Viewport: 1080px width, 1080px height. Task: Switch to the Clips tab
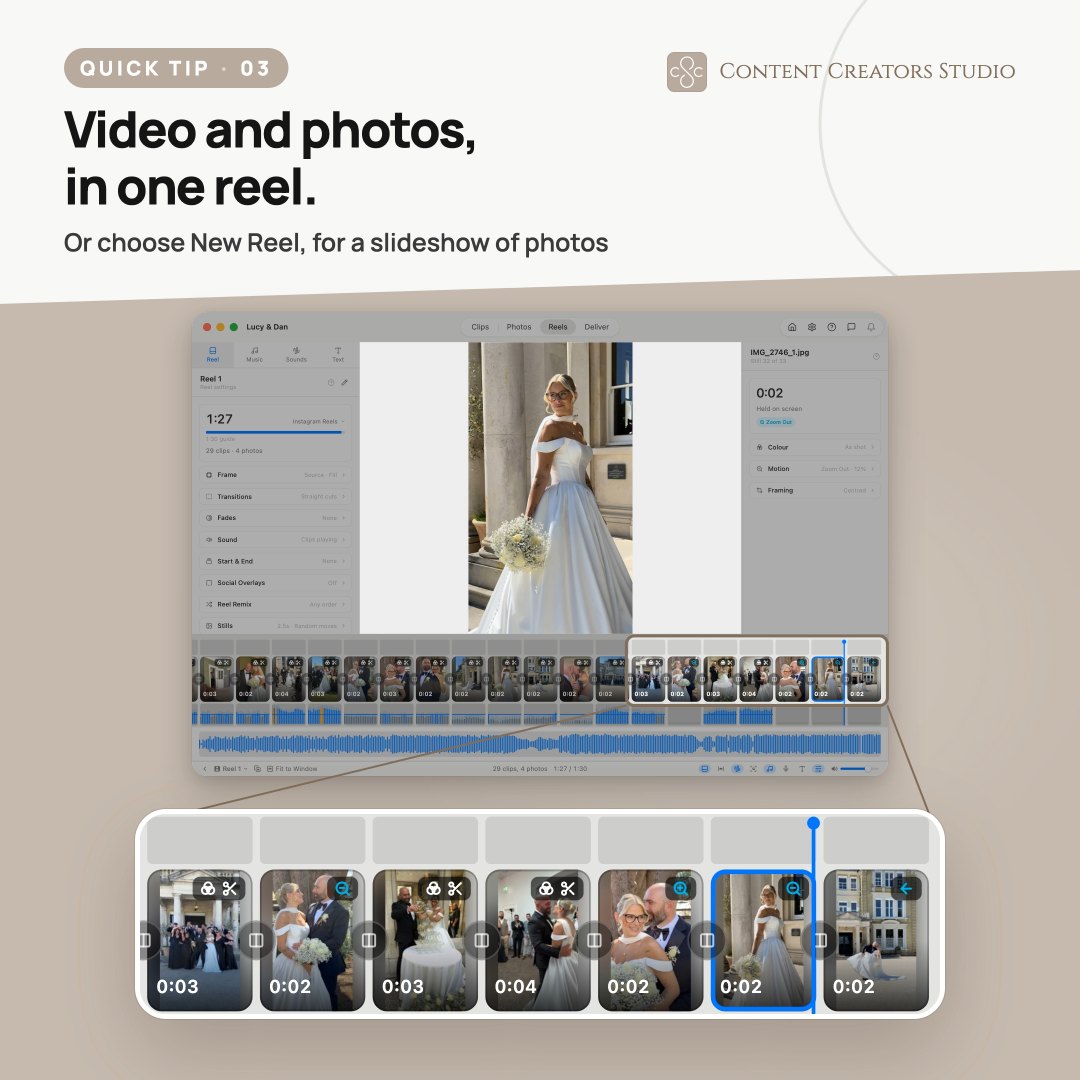[480, 327]
